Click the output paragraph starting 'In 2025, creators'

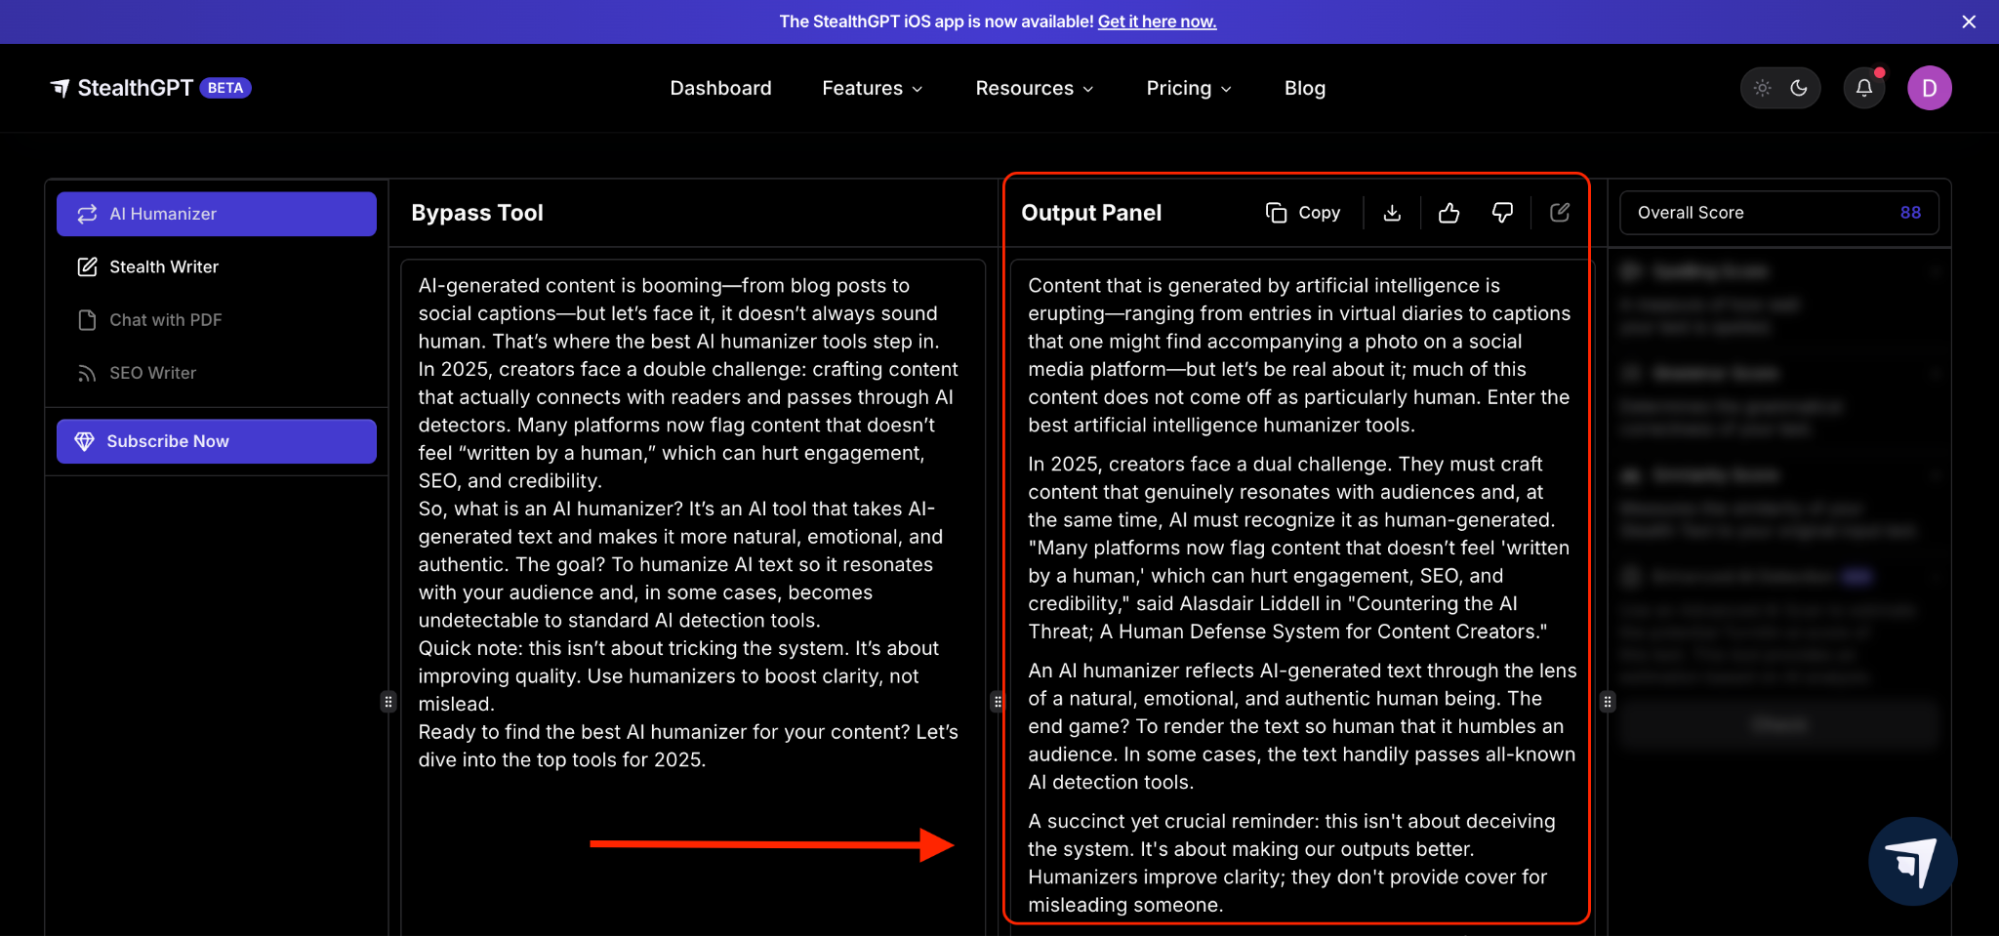1300,548
